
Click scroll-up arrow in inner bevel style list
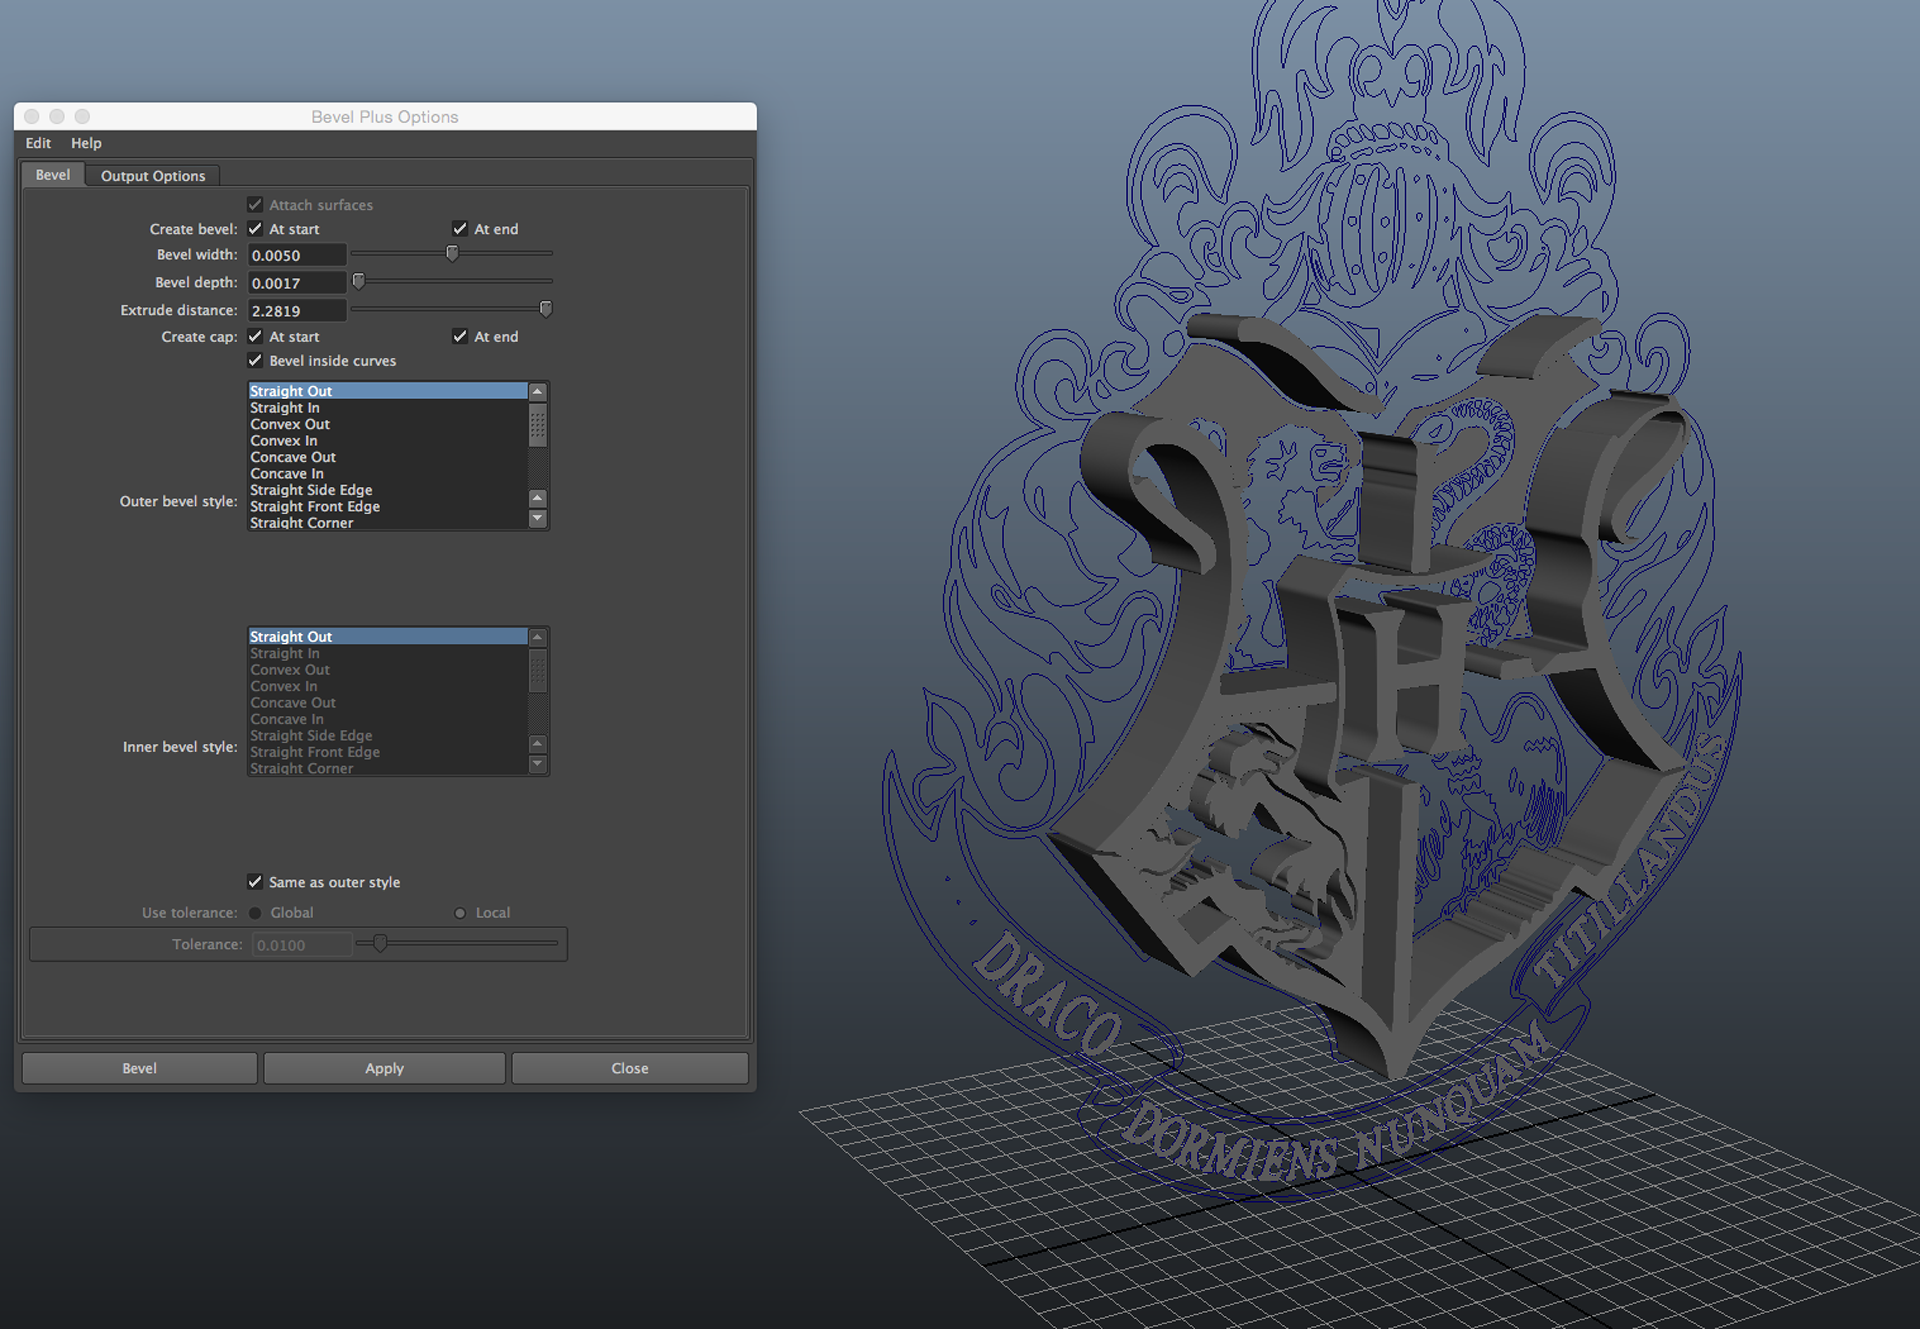537,637
